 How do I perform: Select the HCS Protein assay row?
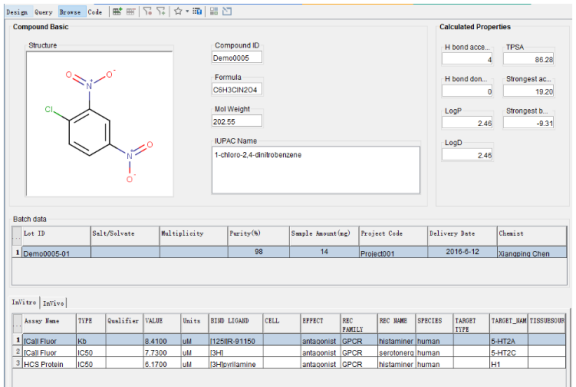point(289,364)
